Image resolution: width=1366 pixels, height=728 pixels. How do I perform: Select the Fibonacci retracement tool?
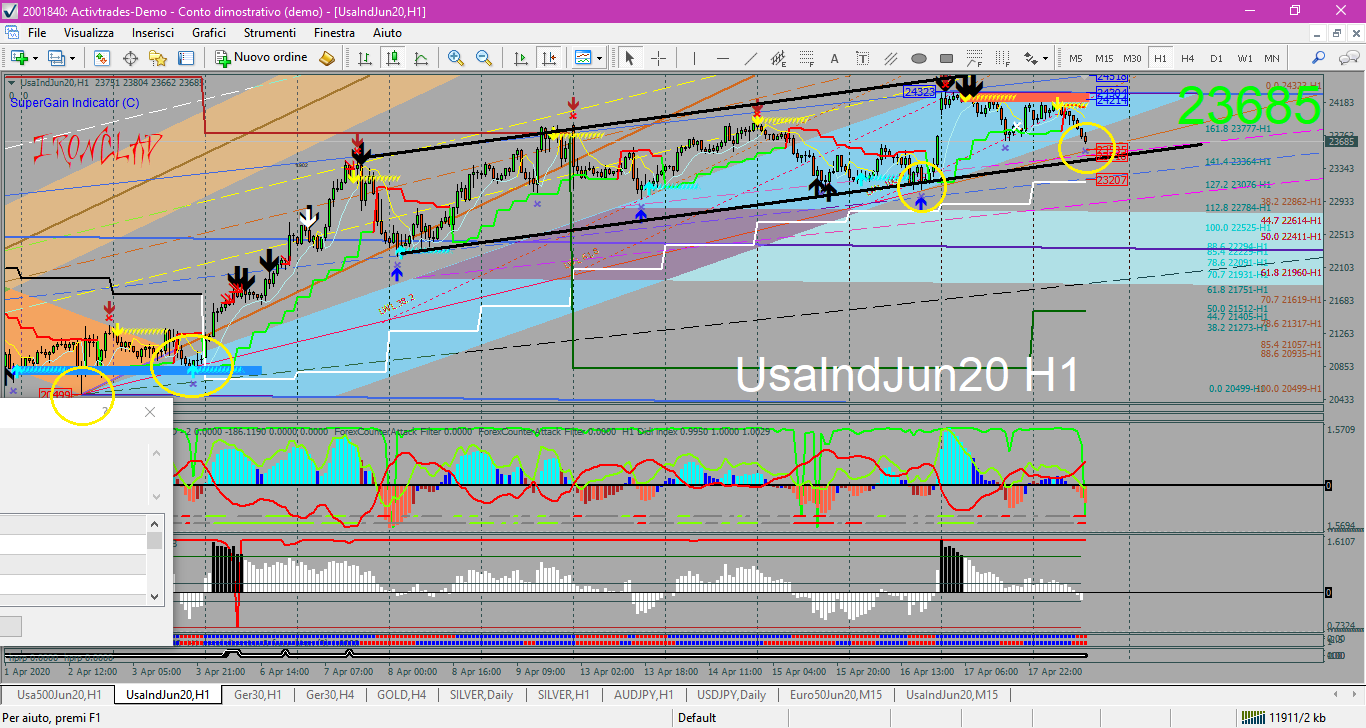(807, 58)
